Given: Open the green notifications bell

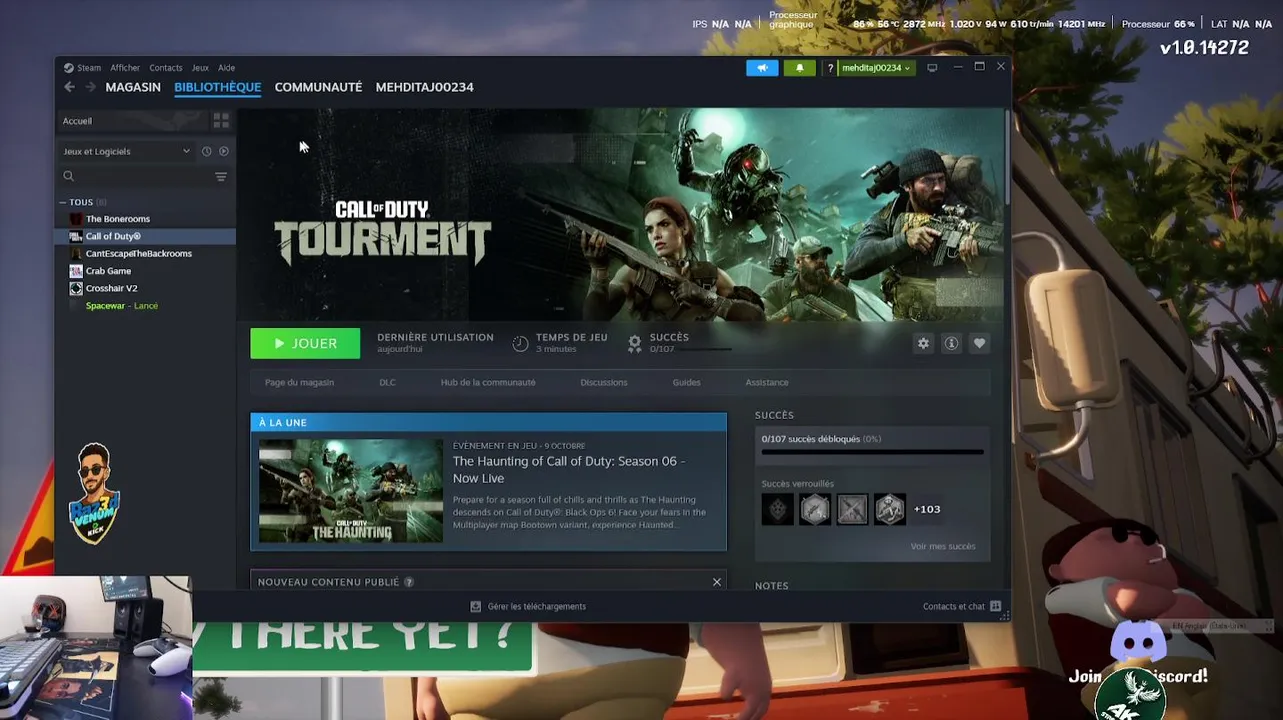Looking at the screenshot, I should [x=799, y=68].
